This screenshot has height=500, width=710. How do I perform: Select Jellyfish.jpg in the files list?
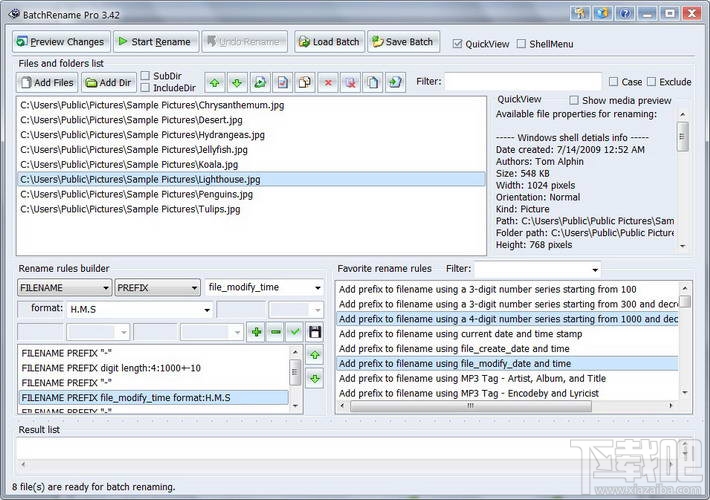coord(251,150)
